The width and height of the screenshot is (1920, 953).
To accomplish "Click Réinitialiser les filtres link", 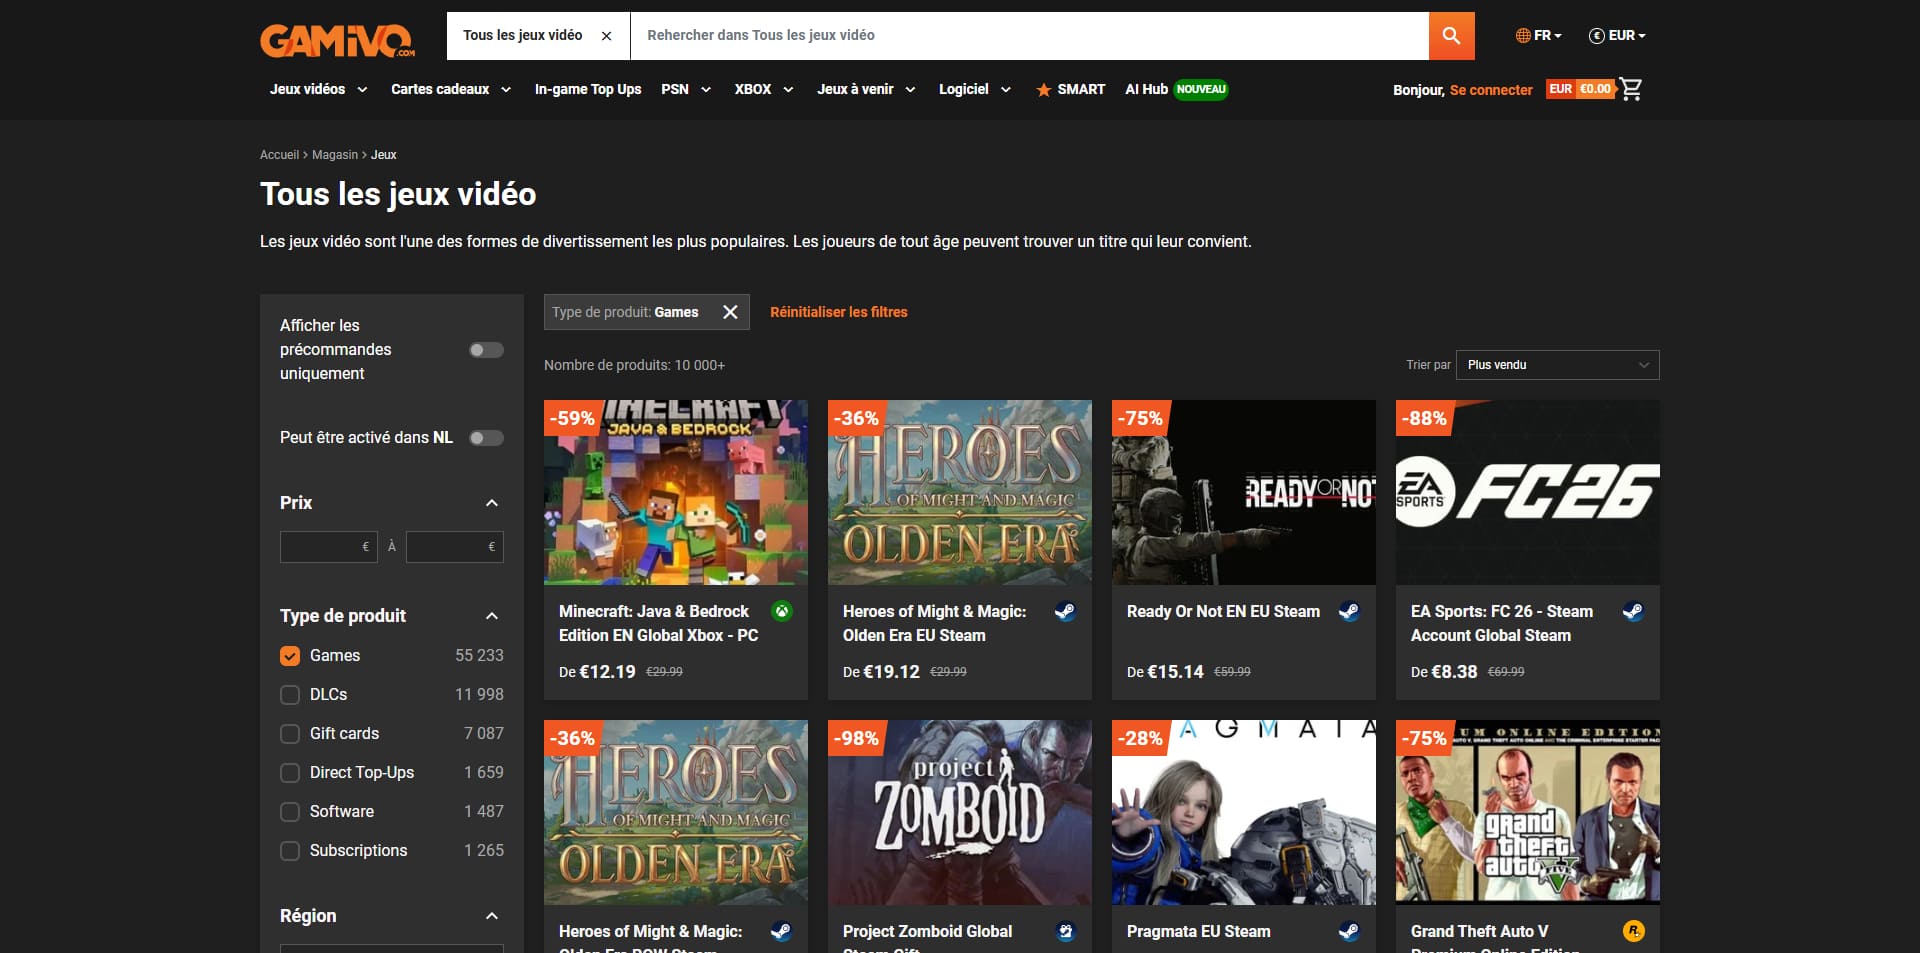I will click(x=838, y=312).
